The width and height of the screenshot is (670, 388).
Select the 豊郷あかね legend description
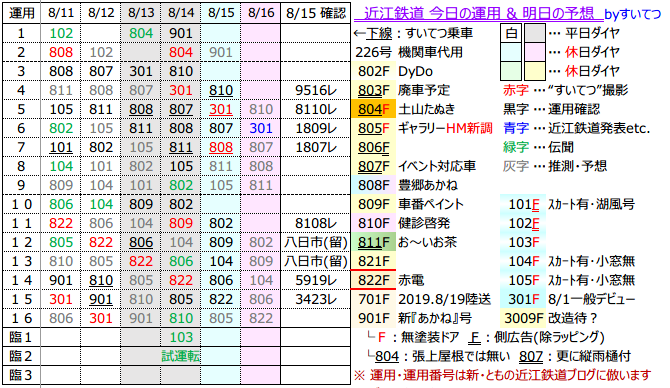(x=427, y=185)
